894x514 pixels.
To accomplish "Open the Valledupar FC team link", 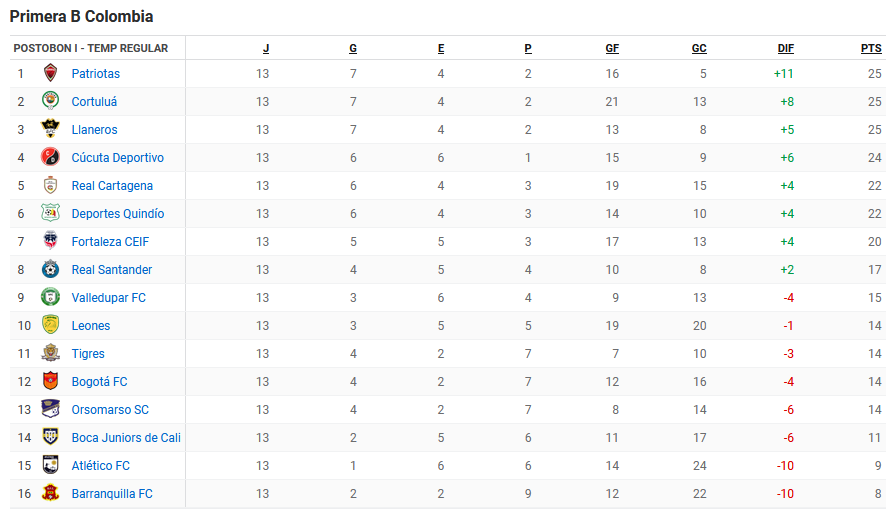I will coord(108,297).
